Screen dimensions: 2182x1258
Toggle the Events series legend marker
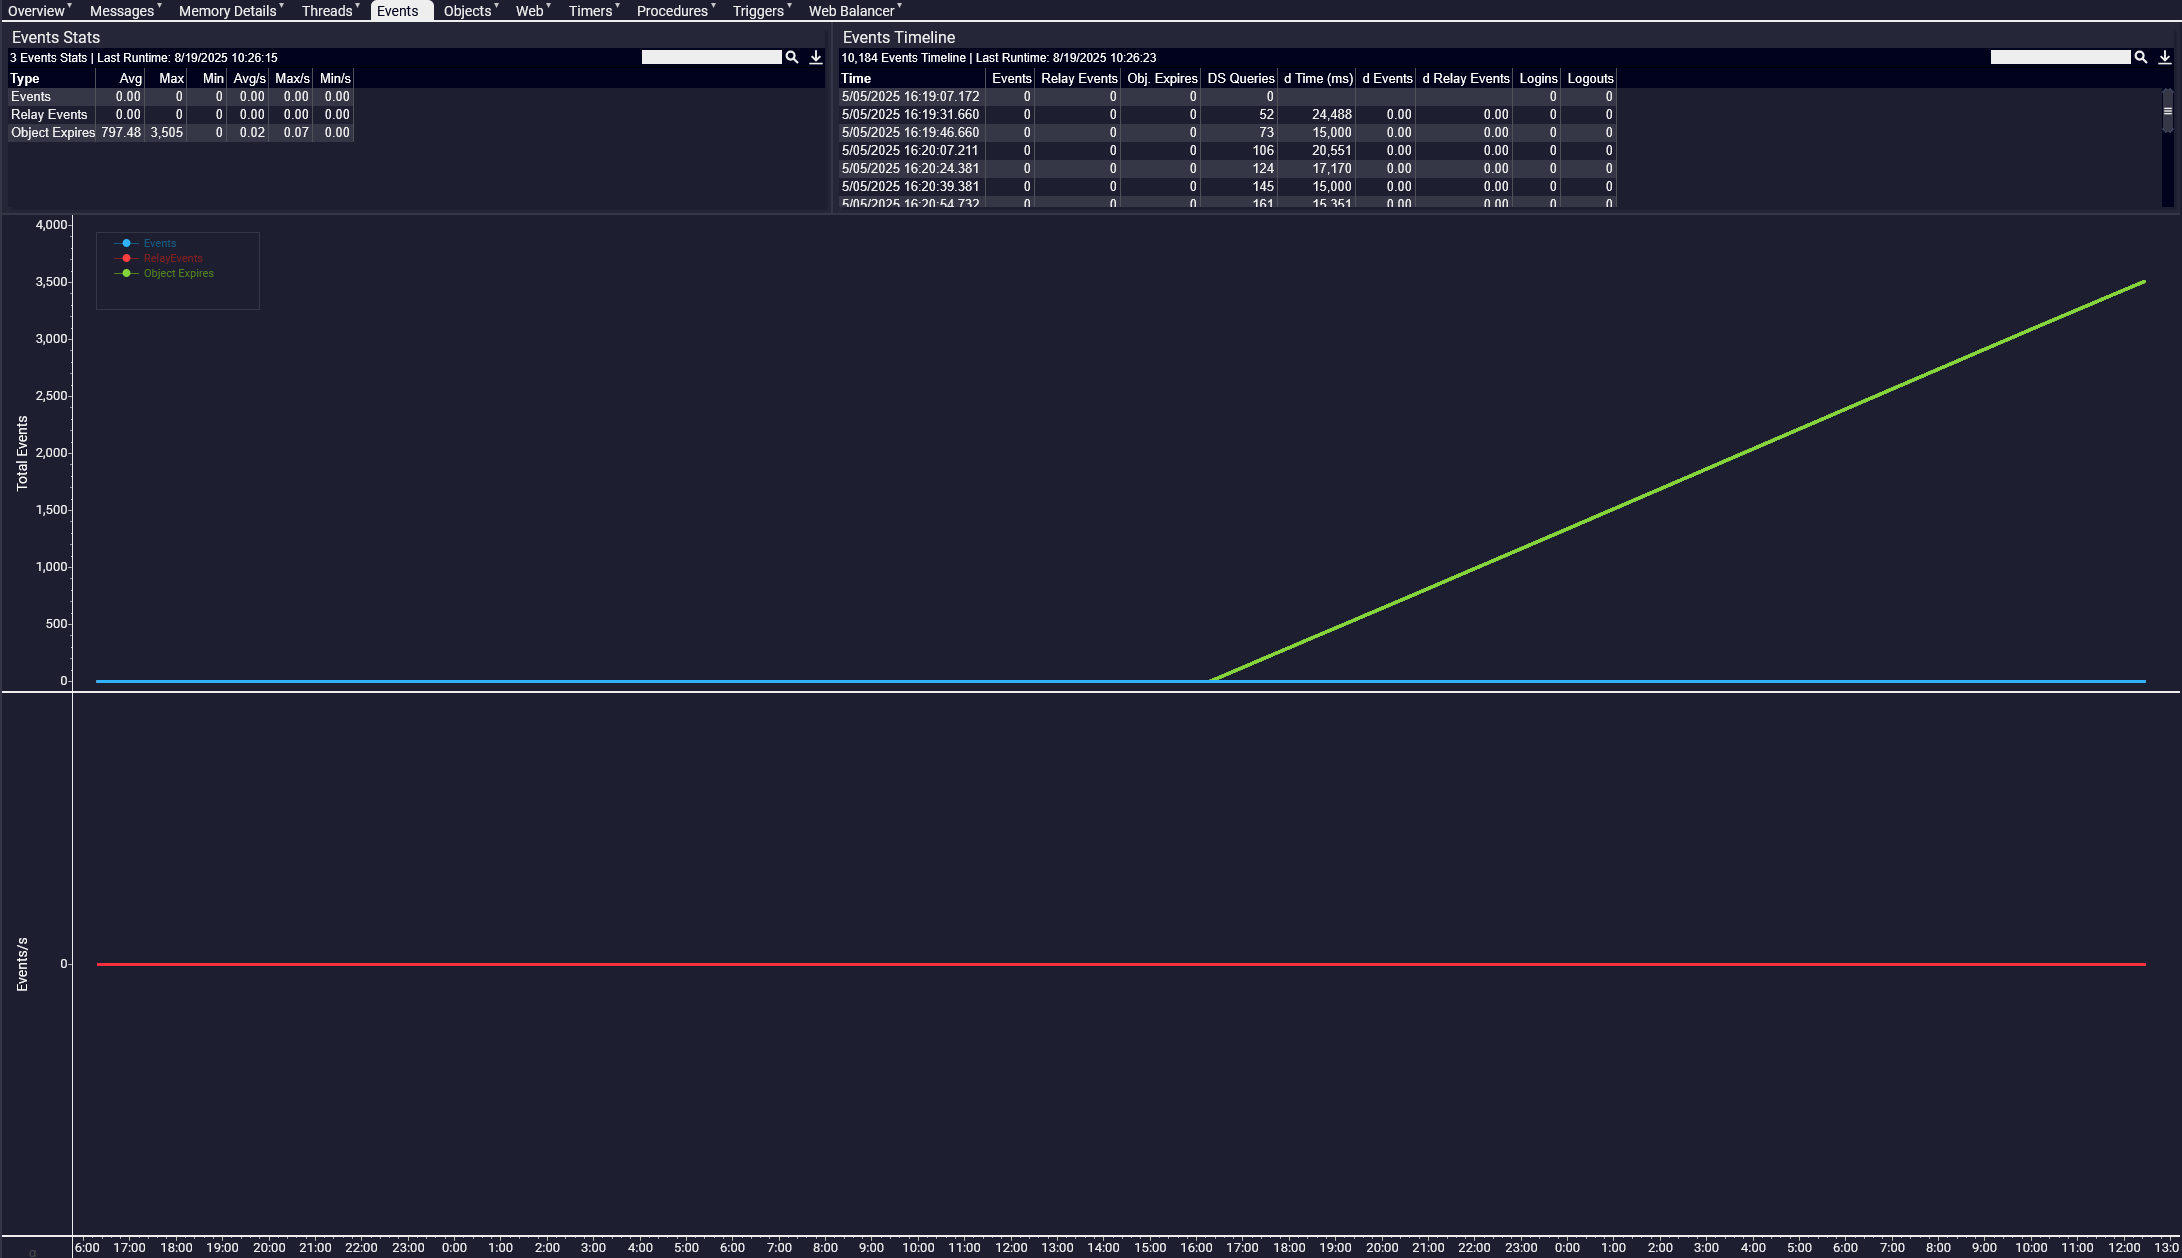point(127,243)
